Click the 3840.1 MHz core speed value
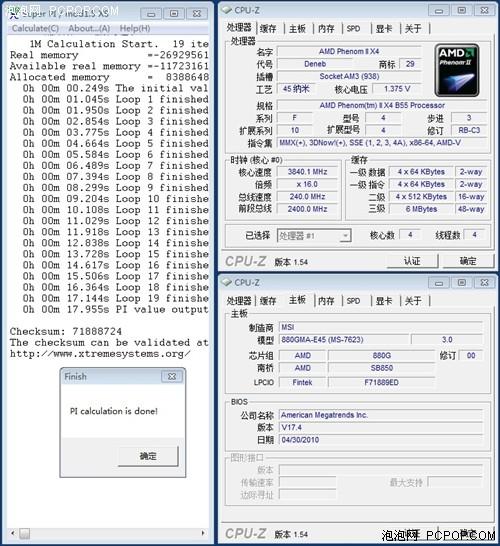 (307, 172)
